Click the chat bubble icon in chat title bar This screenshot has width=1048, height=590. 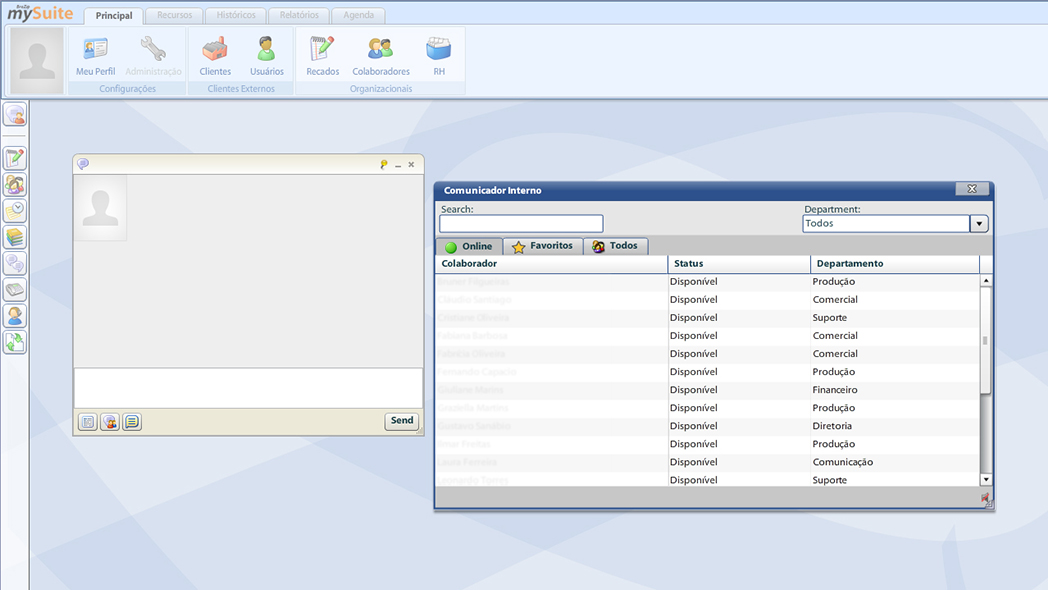coord(83,164)
